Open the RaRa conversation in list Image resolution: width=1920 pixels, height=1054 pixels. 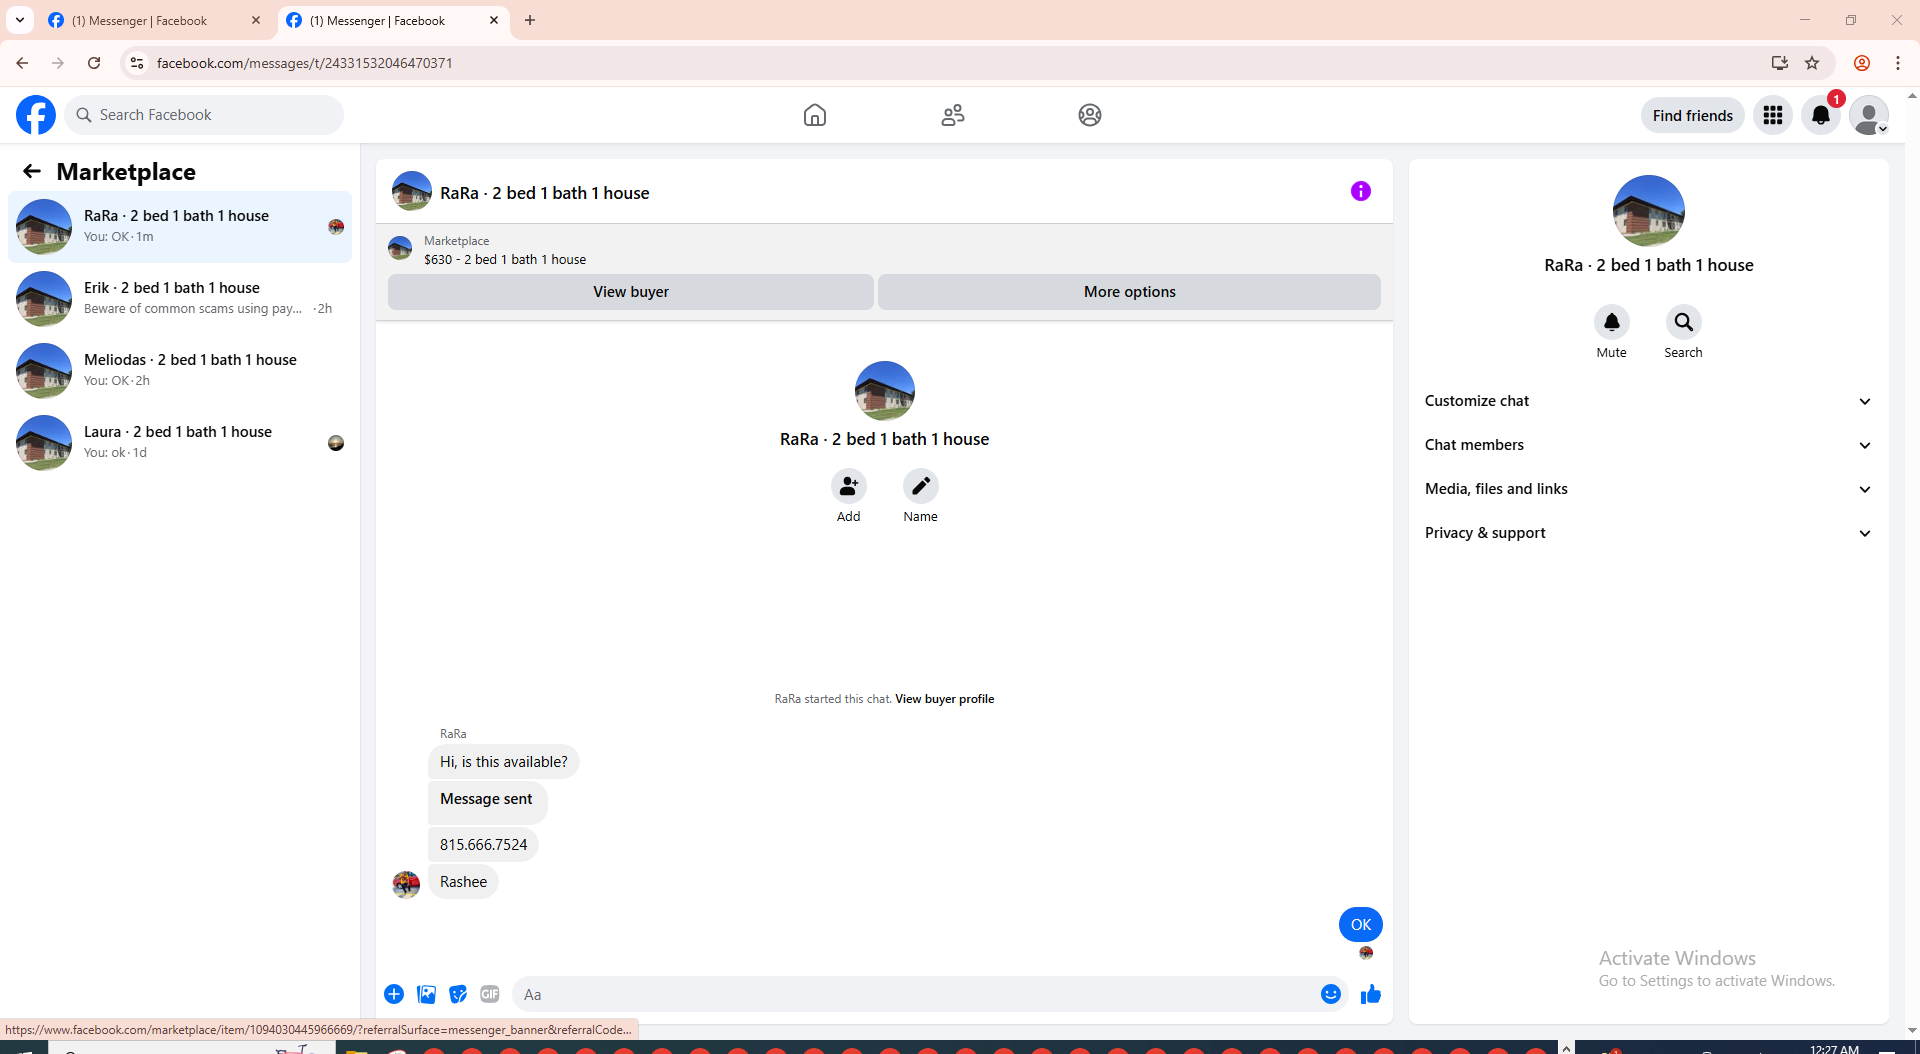[180, 227]
